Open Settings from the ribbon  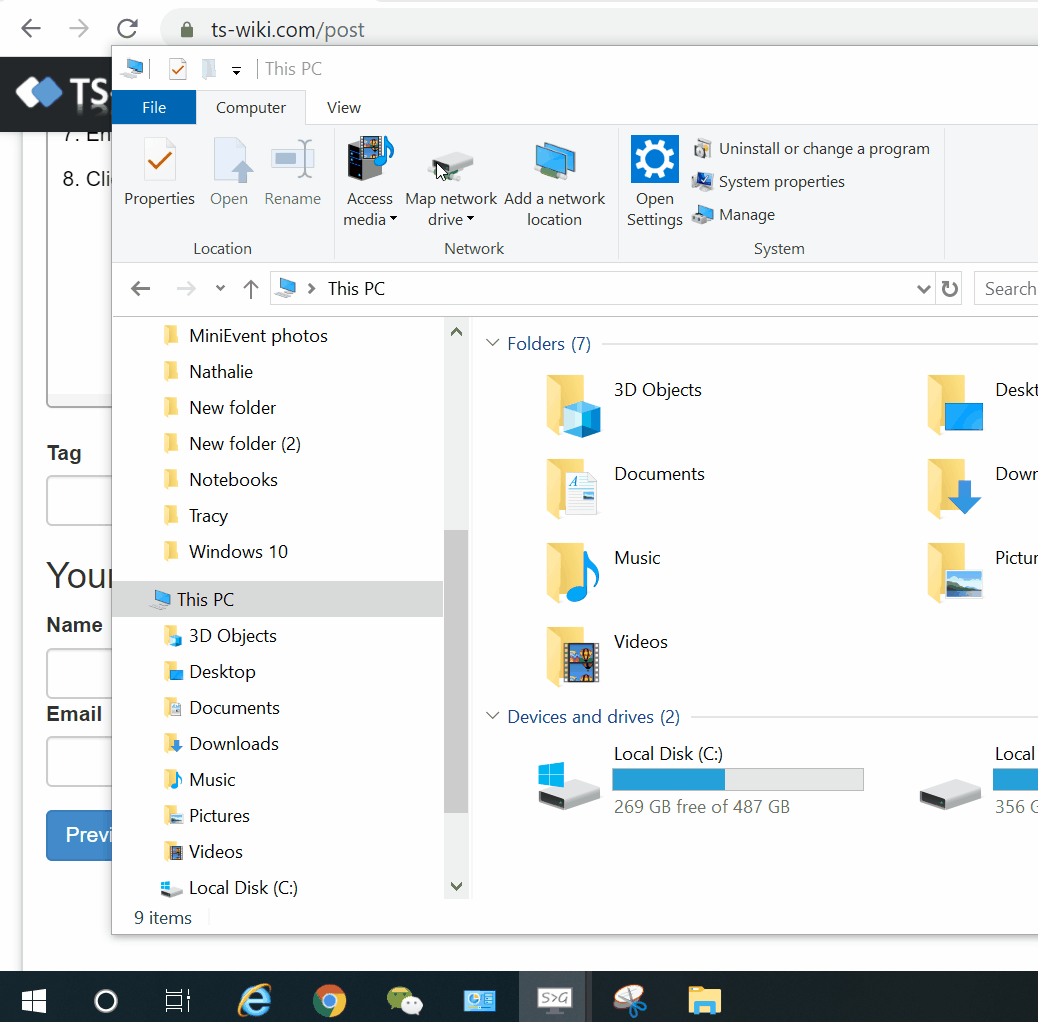(654, 160)
